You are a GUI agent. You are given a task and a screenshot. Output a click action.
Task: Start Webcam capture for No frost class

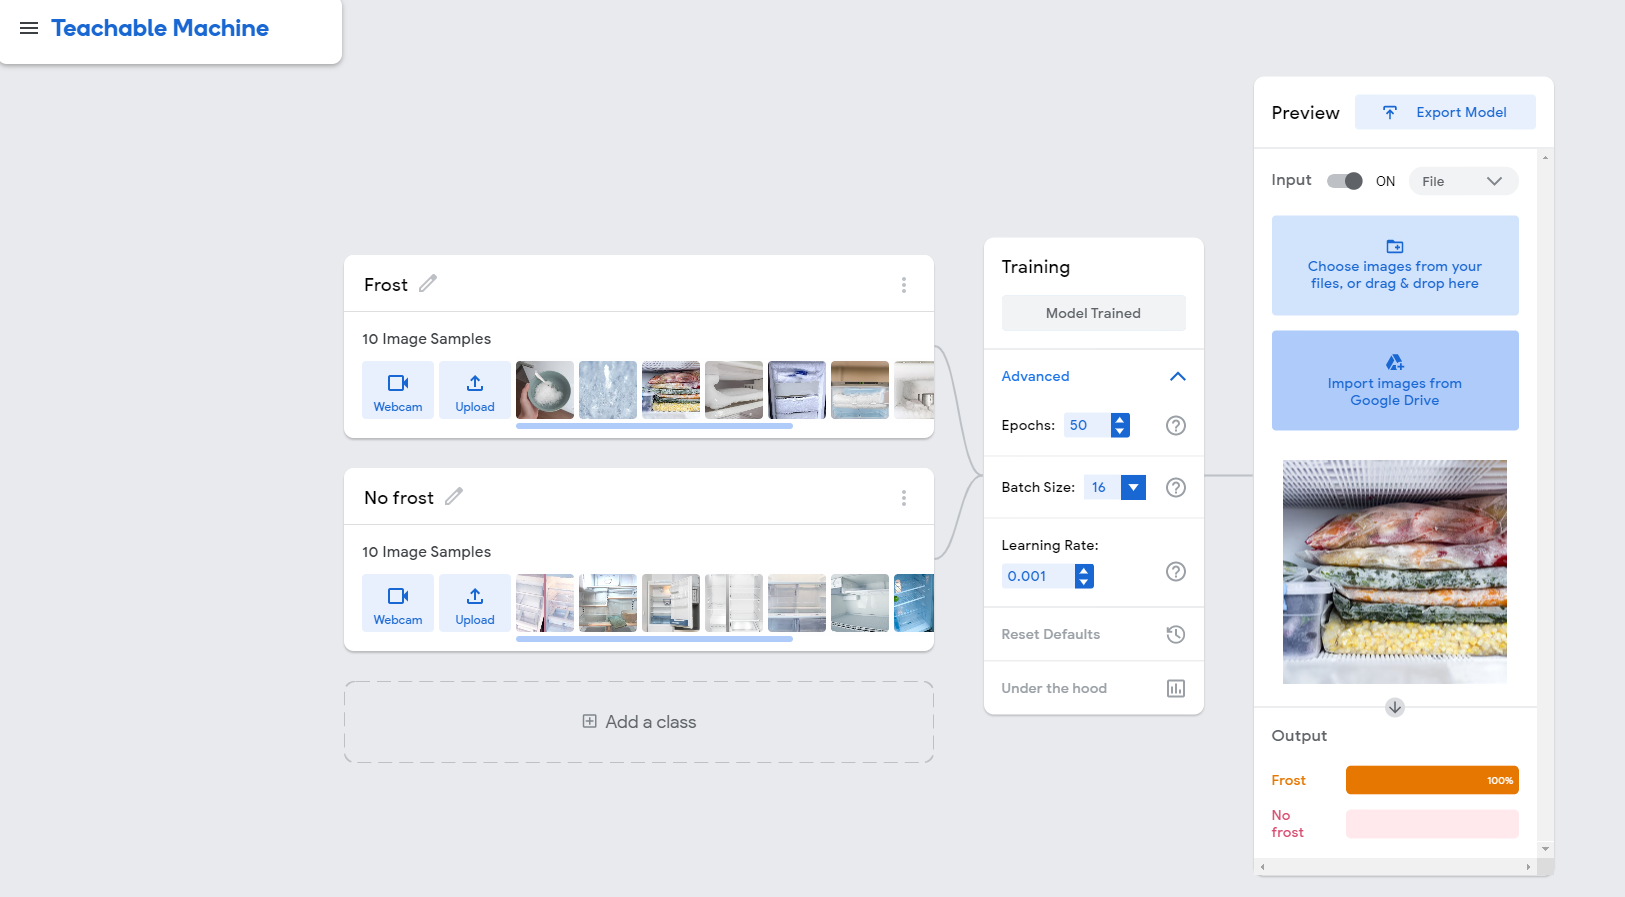point(398,603)
